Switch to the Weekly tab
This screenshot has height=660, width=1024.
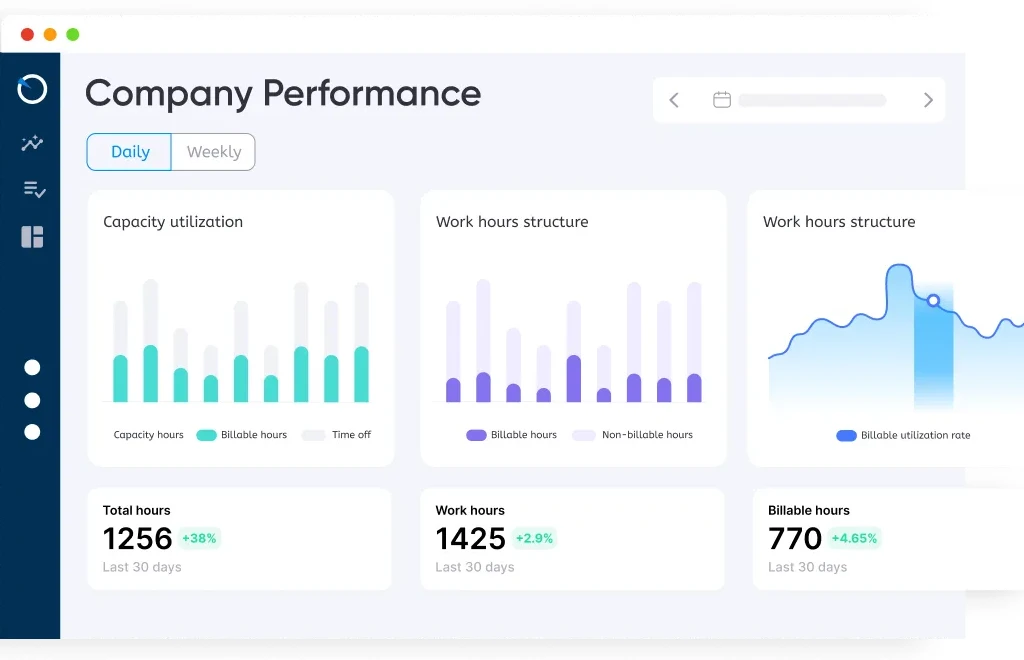(x=214, y=152)
